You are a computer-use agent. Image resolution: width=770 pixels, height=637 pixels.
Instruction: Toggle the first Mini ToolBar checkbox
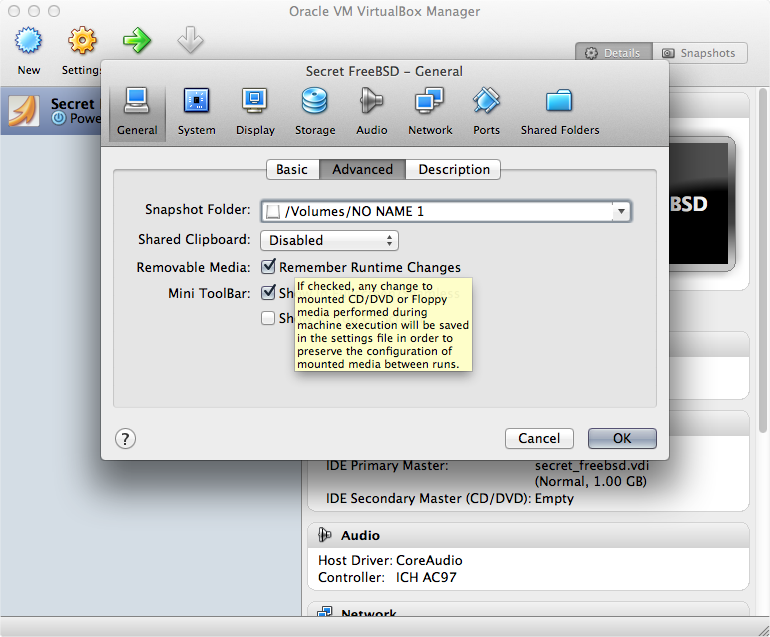tap(268, 293)
